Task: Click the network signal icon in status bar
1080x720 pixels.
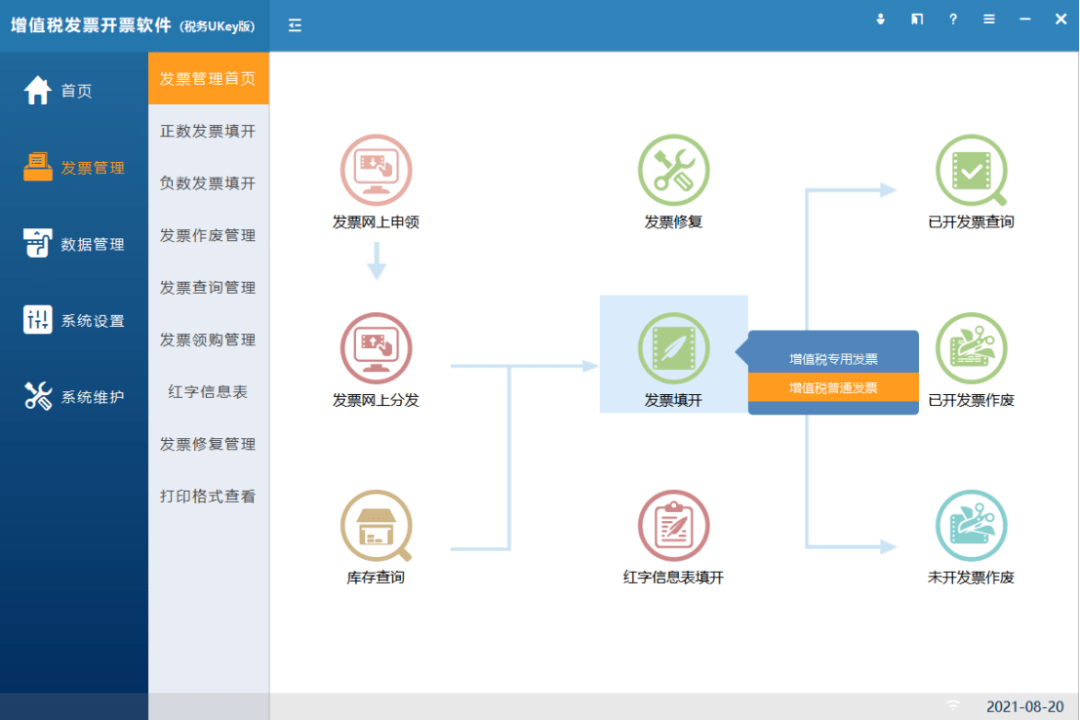Action: (x=953, y=706)
